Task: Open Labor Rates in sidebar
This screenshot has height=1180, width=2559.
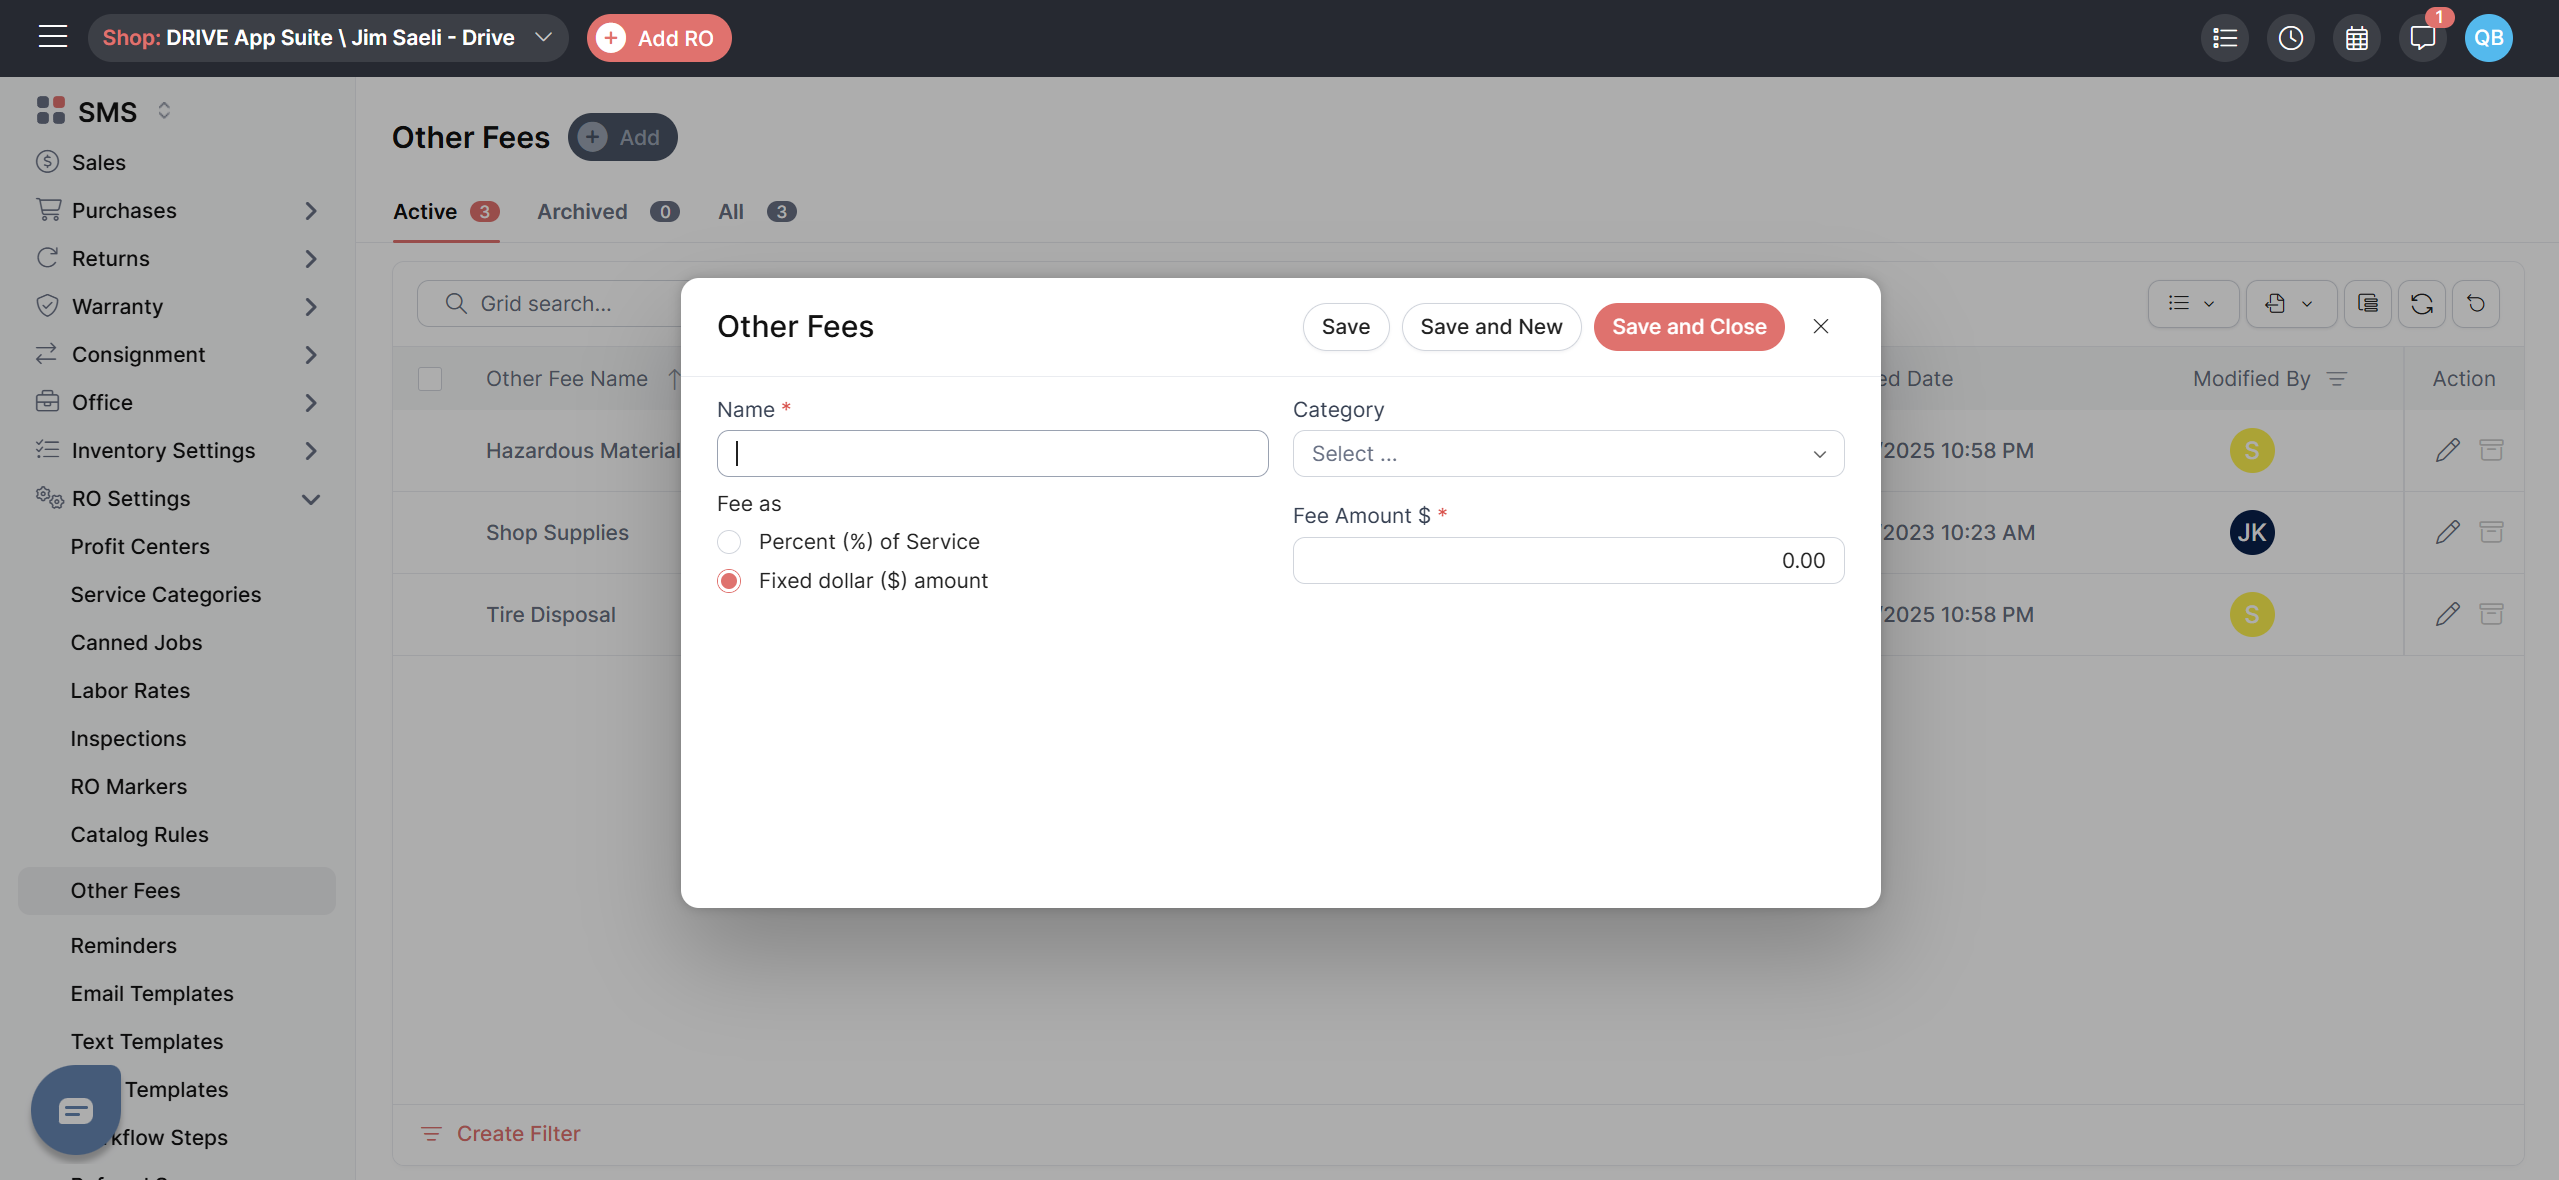Action: coord(130,691)
